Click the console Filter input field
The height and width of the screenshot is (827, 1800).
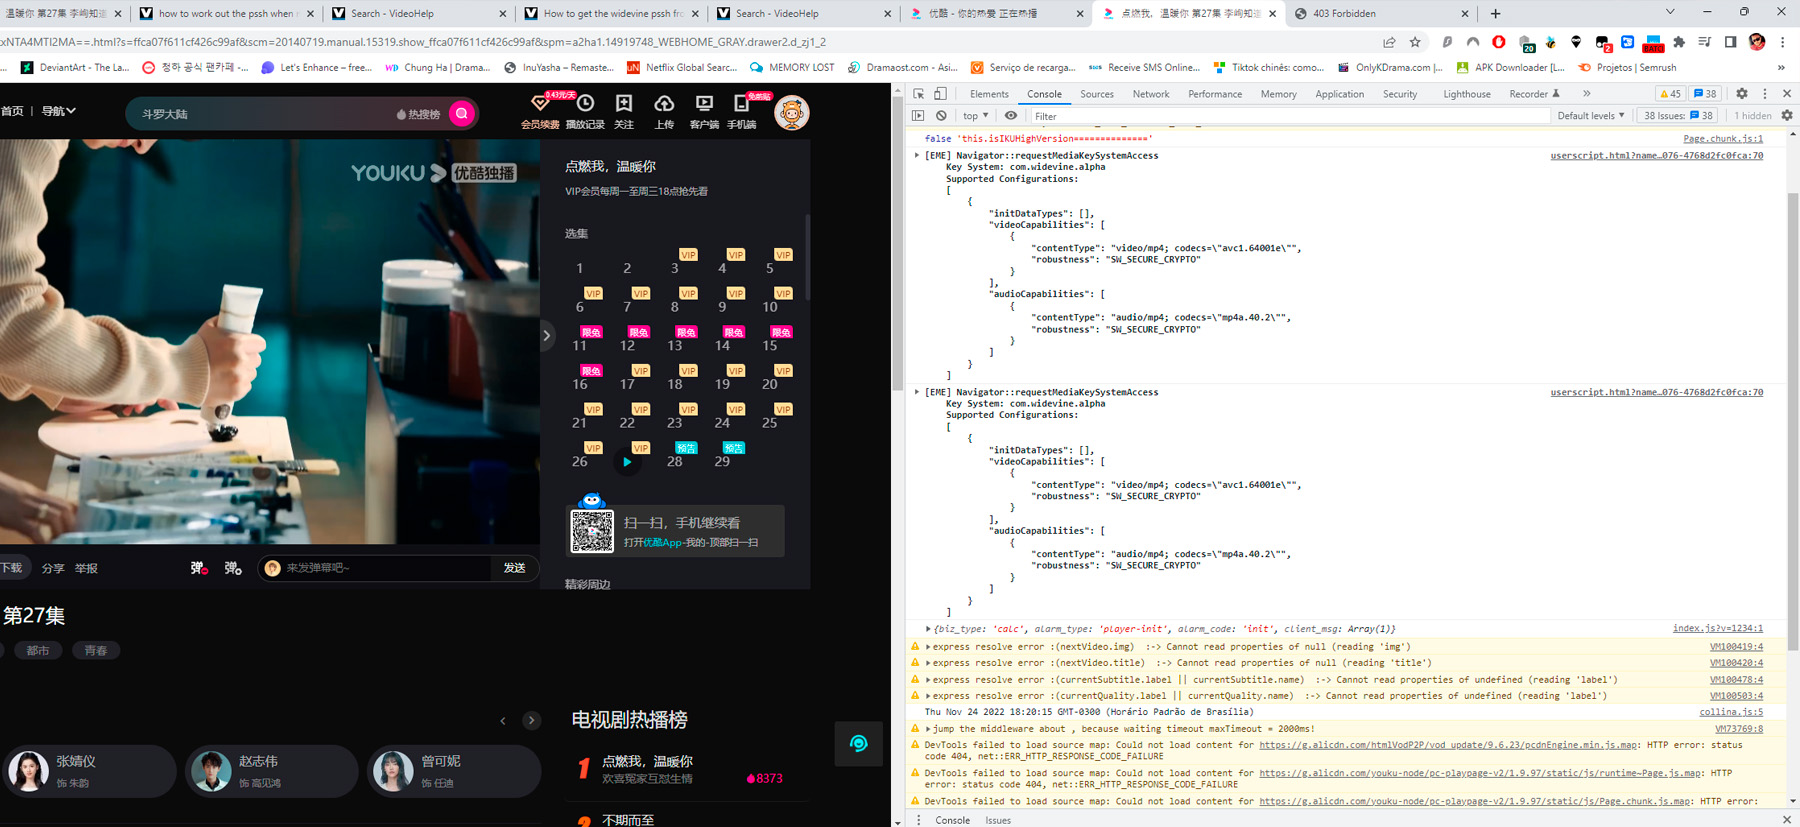[x=1290, y=116]
